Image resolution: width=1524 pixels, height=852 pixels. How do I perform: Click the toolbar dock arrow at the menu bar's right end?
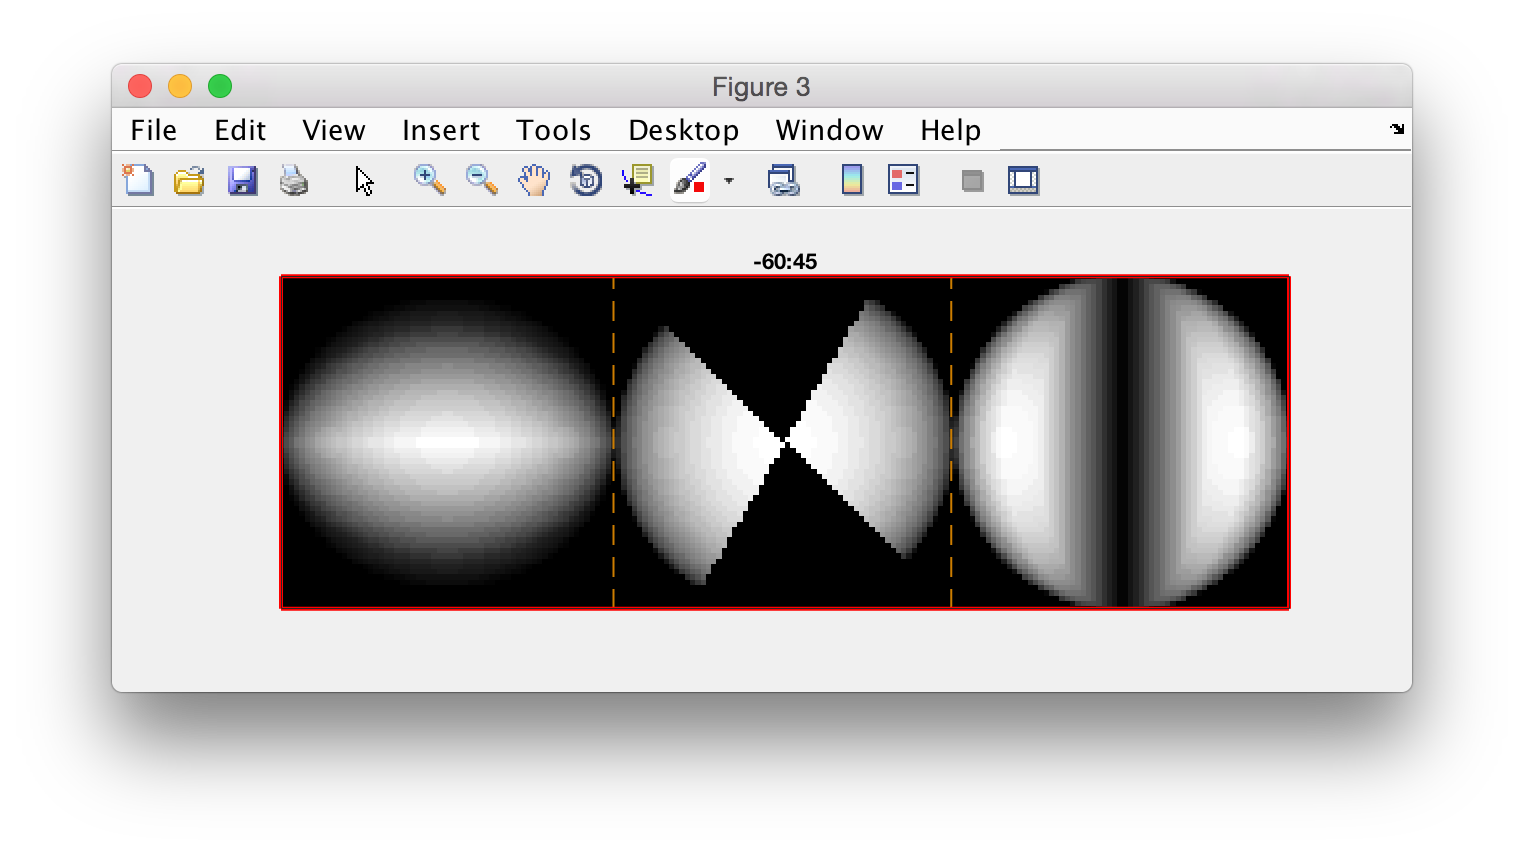pyautogui.click(x=1397, y=129)
